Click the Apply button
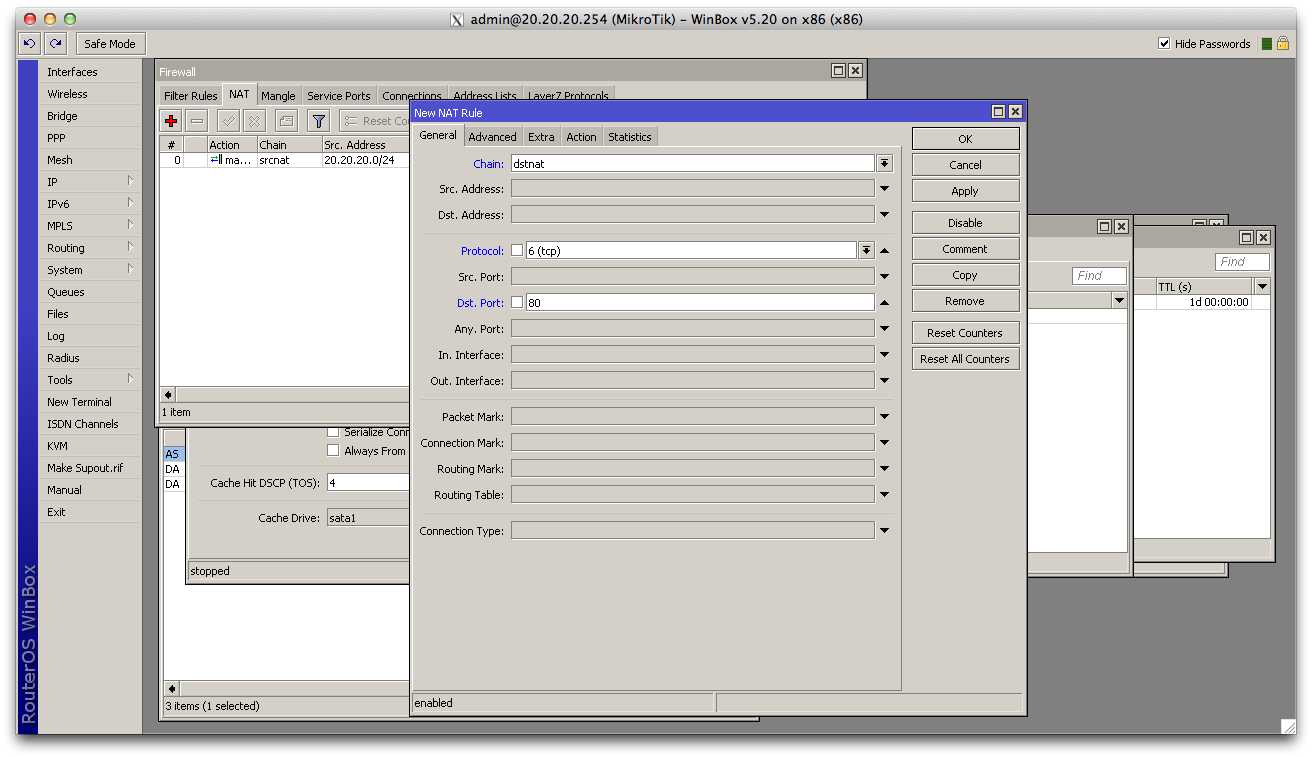This screenshot has height=758, width=1312. (965, 191)
